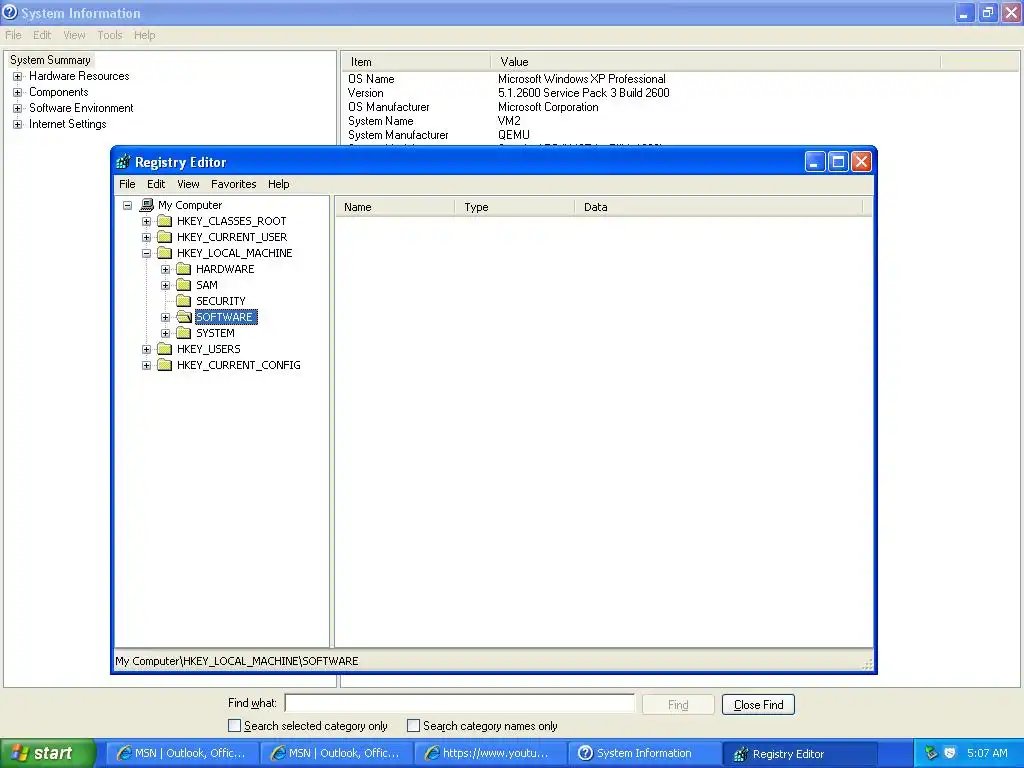
Task: Expand the SYSTEM registry key
Action: point(166,333)
